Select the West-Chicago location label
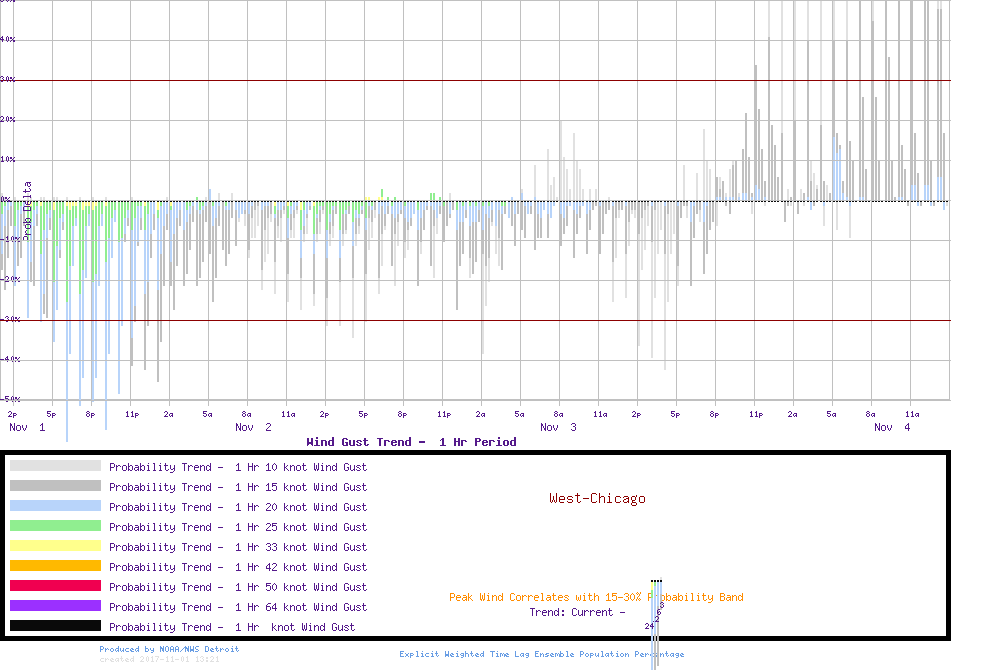 [x=597, y=498]
